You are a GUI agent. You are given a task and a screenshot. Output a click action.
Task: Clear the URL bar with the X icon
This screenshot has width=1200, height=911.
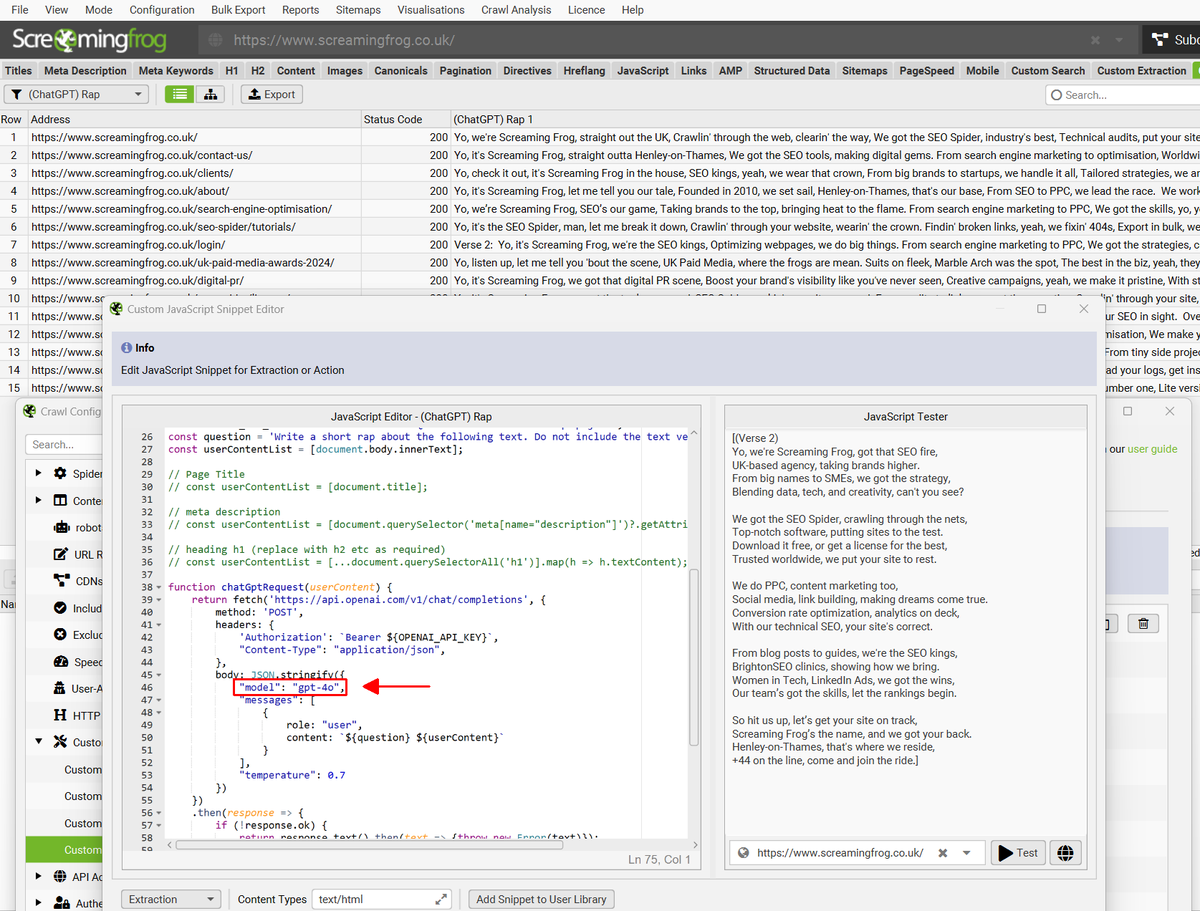pyautogui.click(x=1095, y=40)
